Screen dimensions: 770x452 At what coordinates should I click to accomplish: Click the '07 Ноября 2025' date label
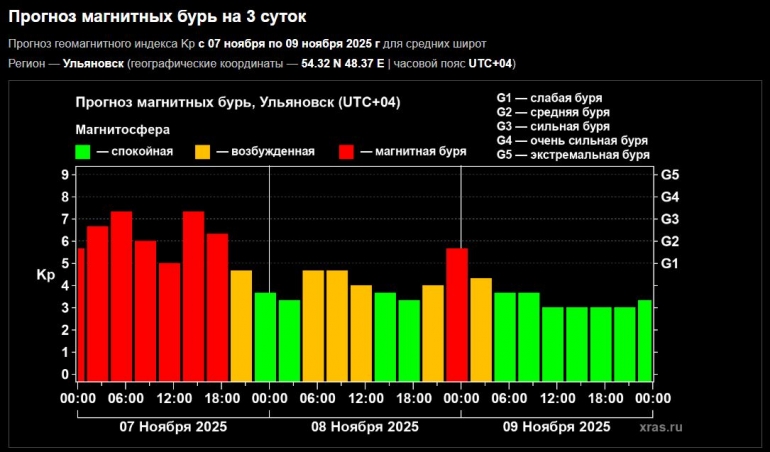point(173,426)
